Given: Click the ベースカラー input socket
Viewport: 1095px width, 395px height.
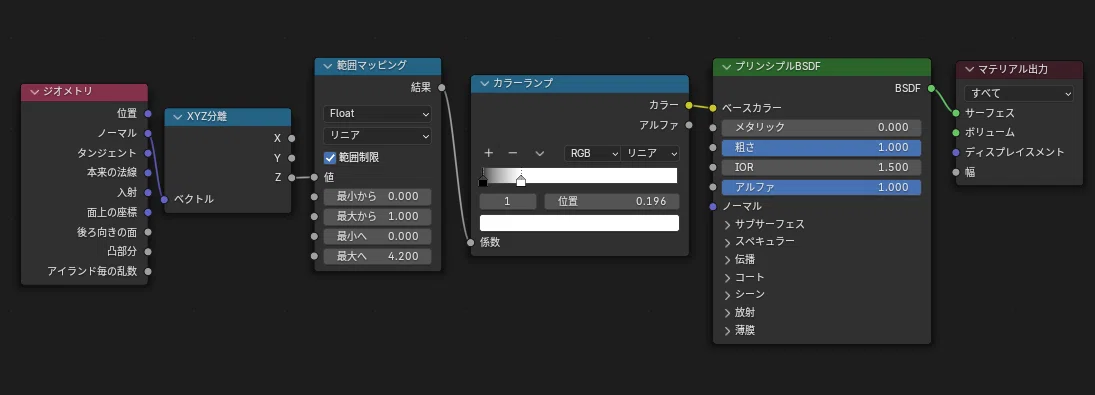Looking at the screenshot, I should click(712, 108).
